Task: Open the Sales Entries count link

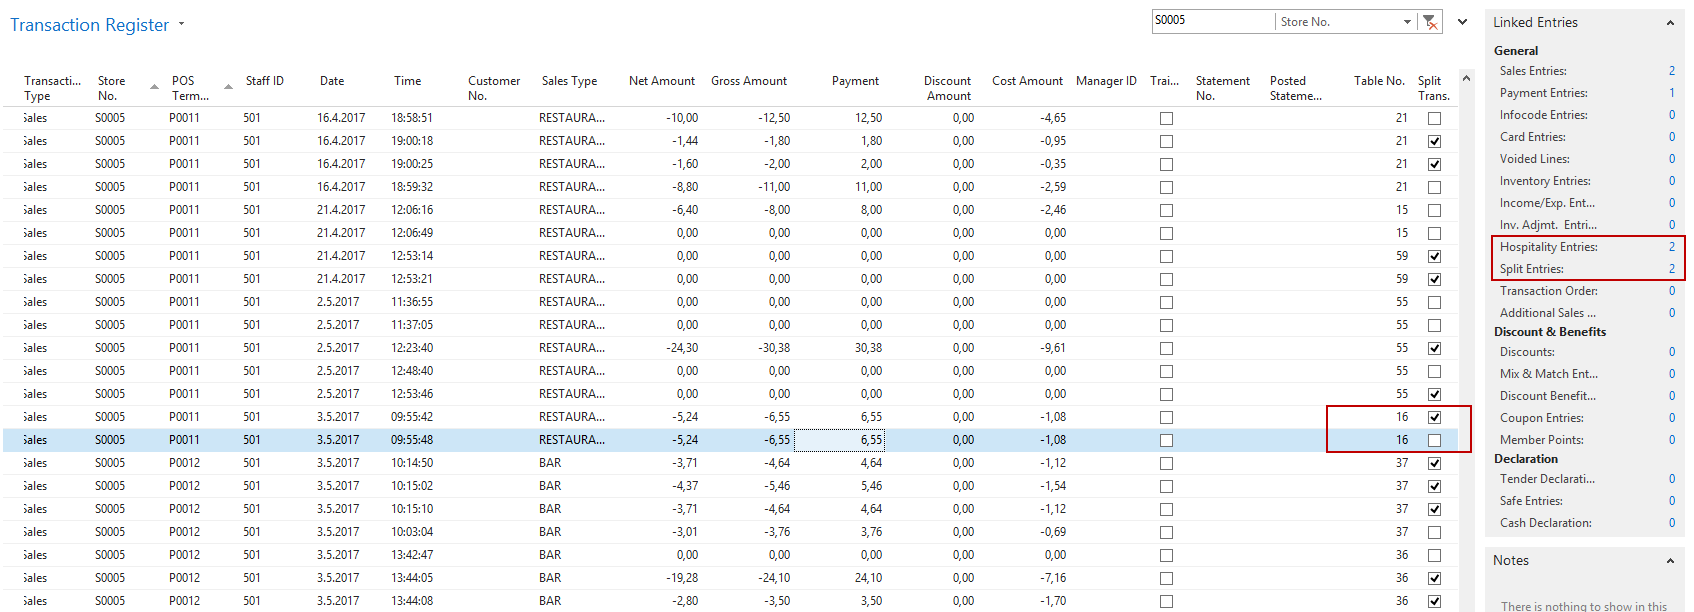Action: pyautogui.click(x=1671, y=71)
